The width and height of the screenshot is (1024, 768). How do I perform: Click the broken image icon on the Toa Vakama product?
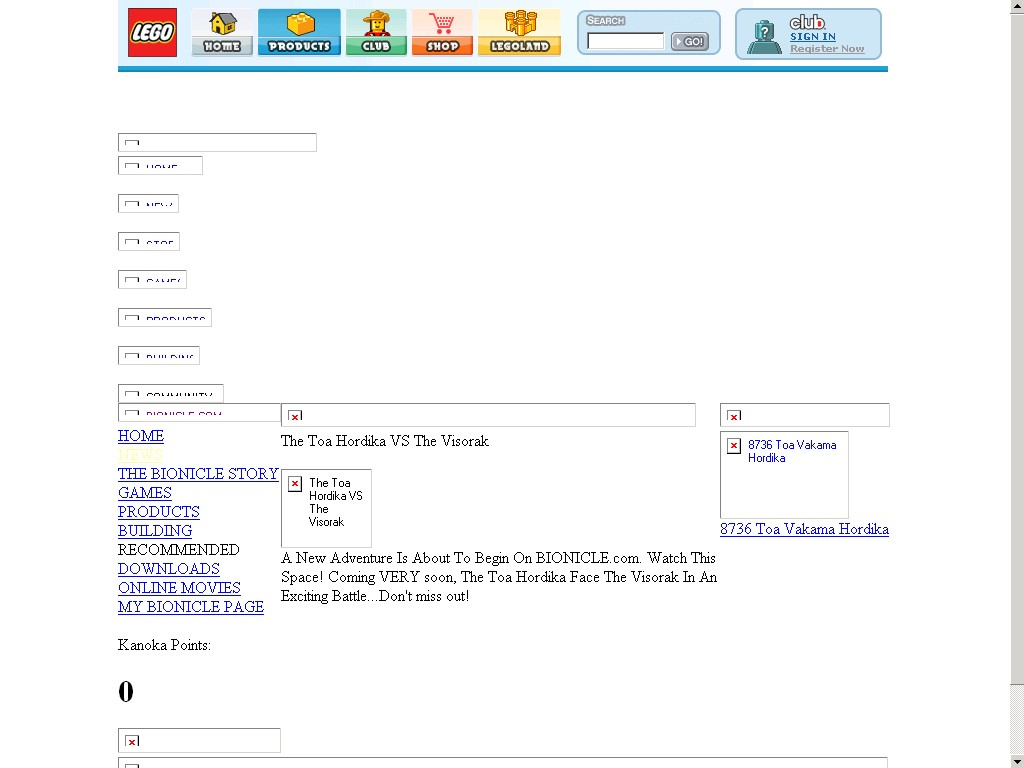pos(734,446)
